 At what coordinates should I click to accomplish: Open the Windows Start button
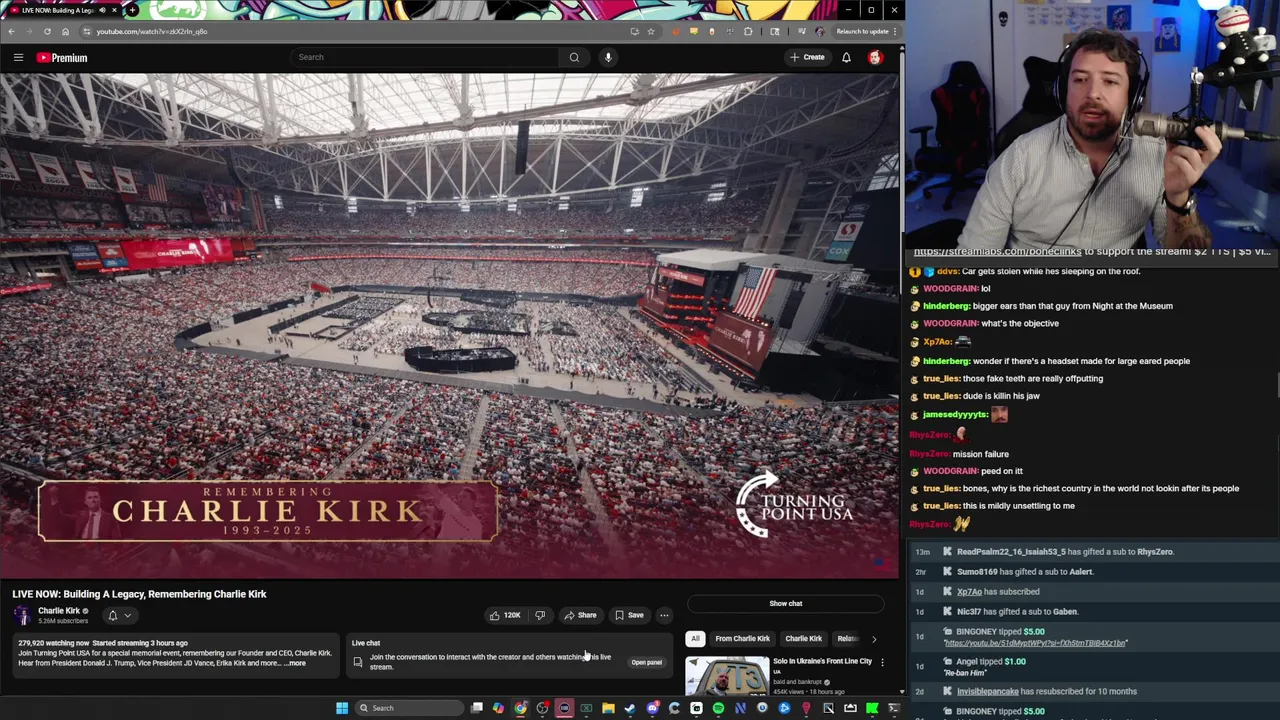tap(342, 708)
